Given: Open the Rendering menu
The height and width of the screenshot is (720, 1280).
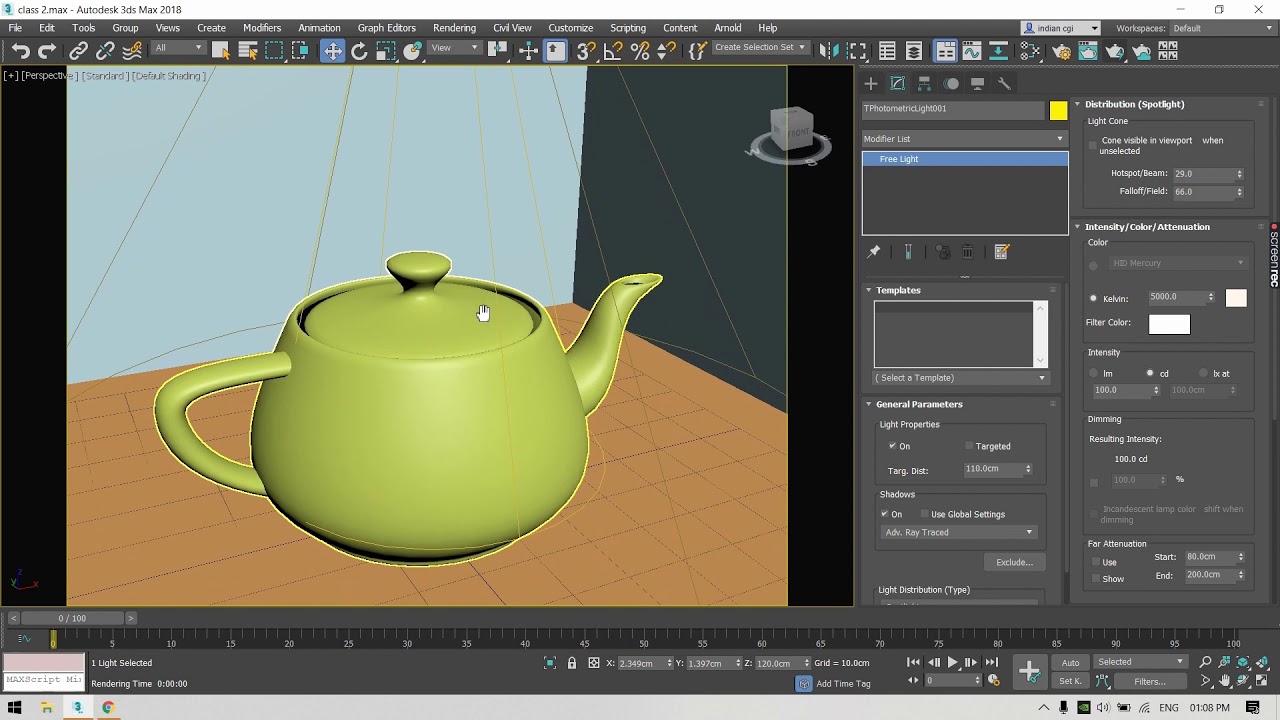Looking at the screenshot, I should (454, 28).
